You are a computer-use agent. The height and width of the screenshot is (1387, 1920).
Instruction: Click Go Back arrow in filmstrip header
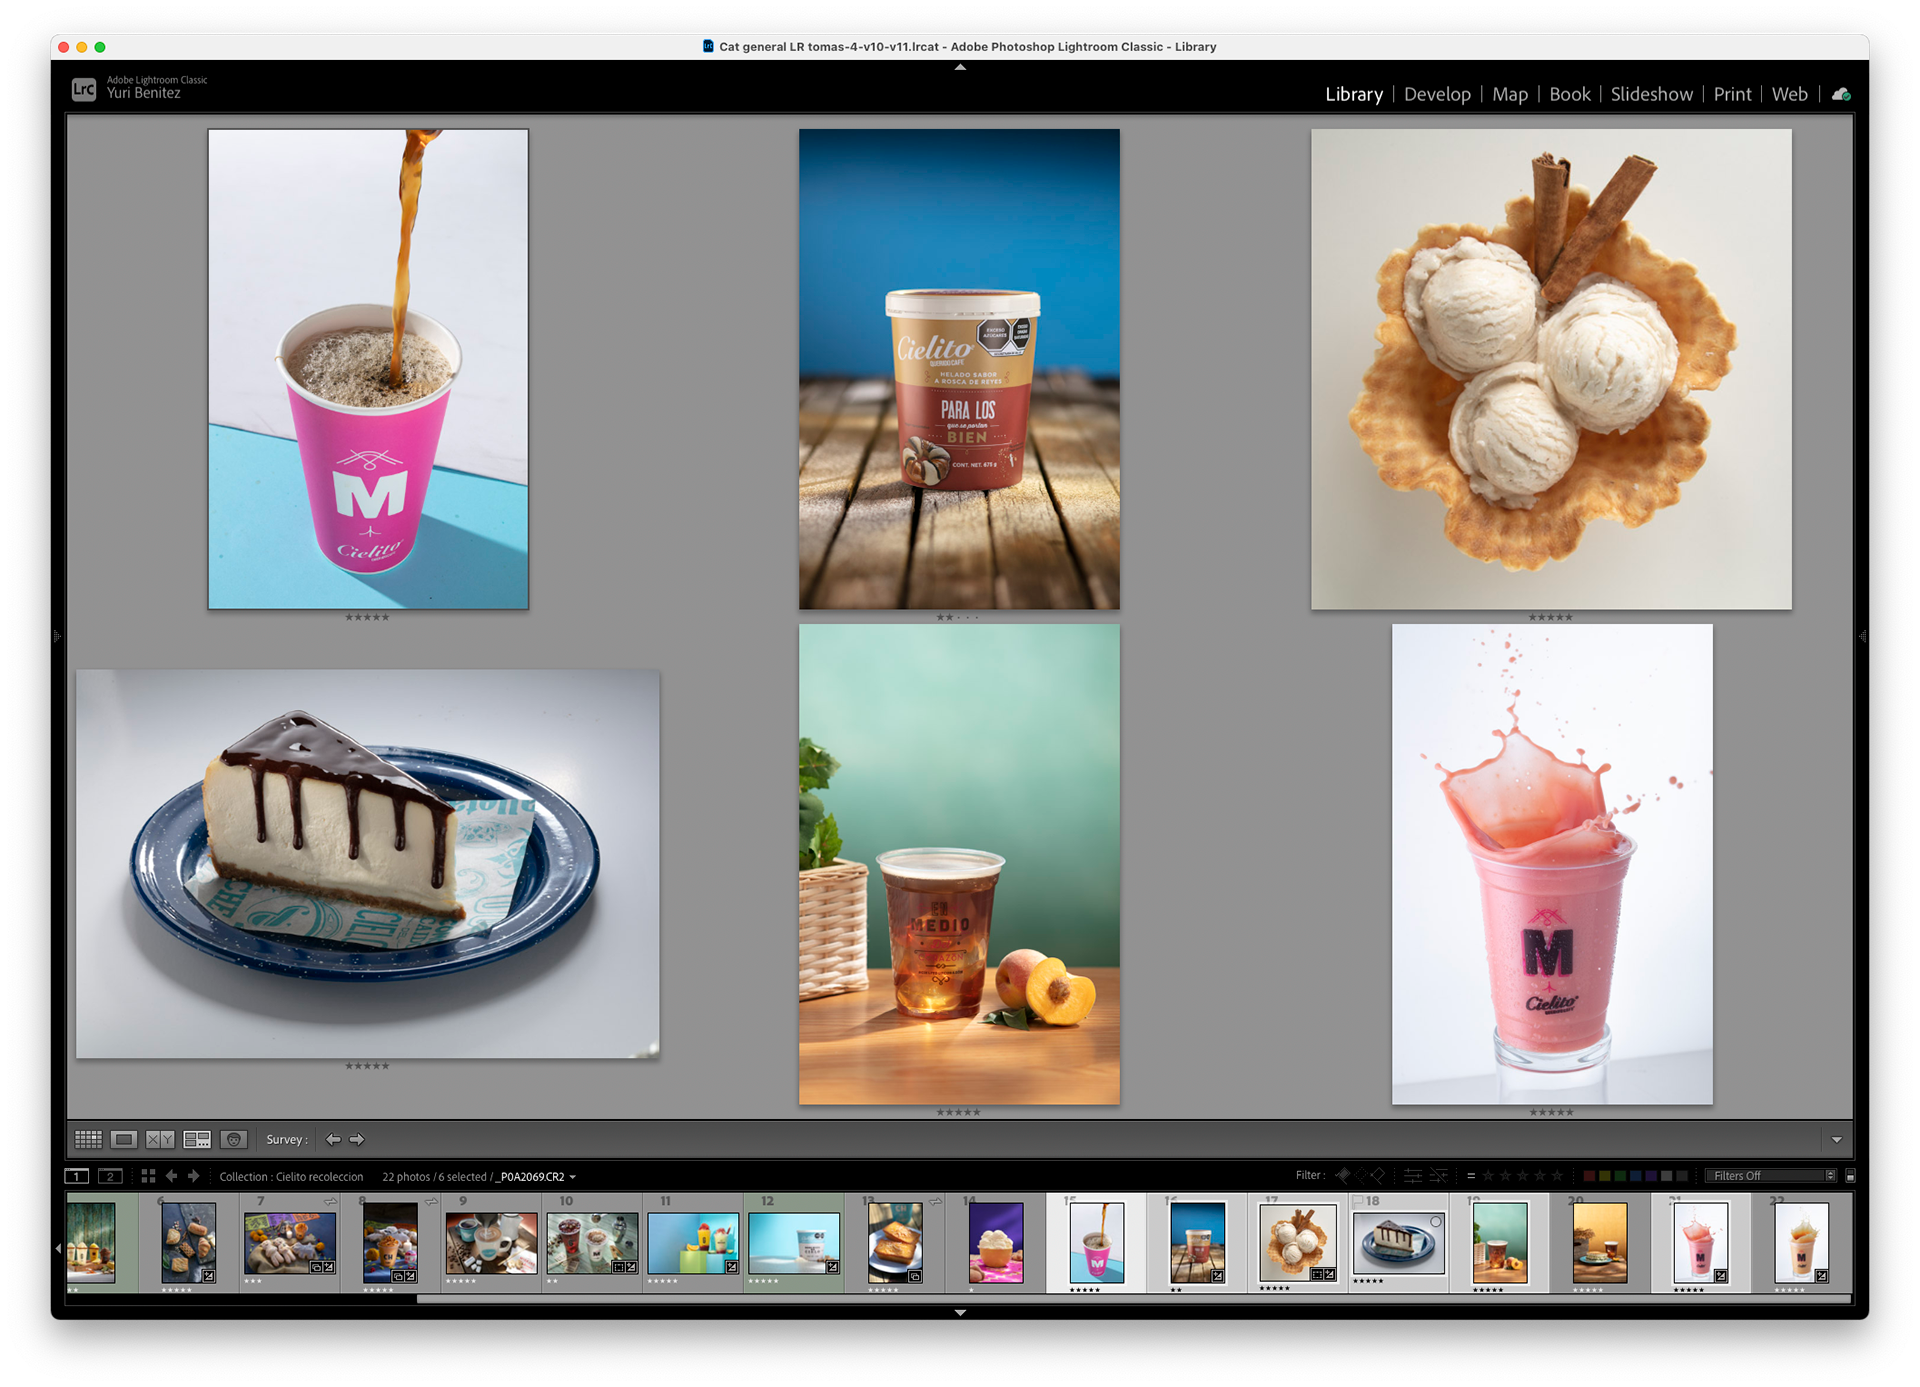pos(171,1176)
